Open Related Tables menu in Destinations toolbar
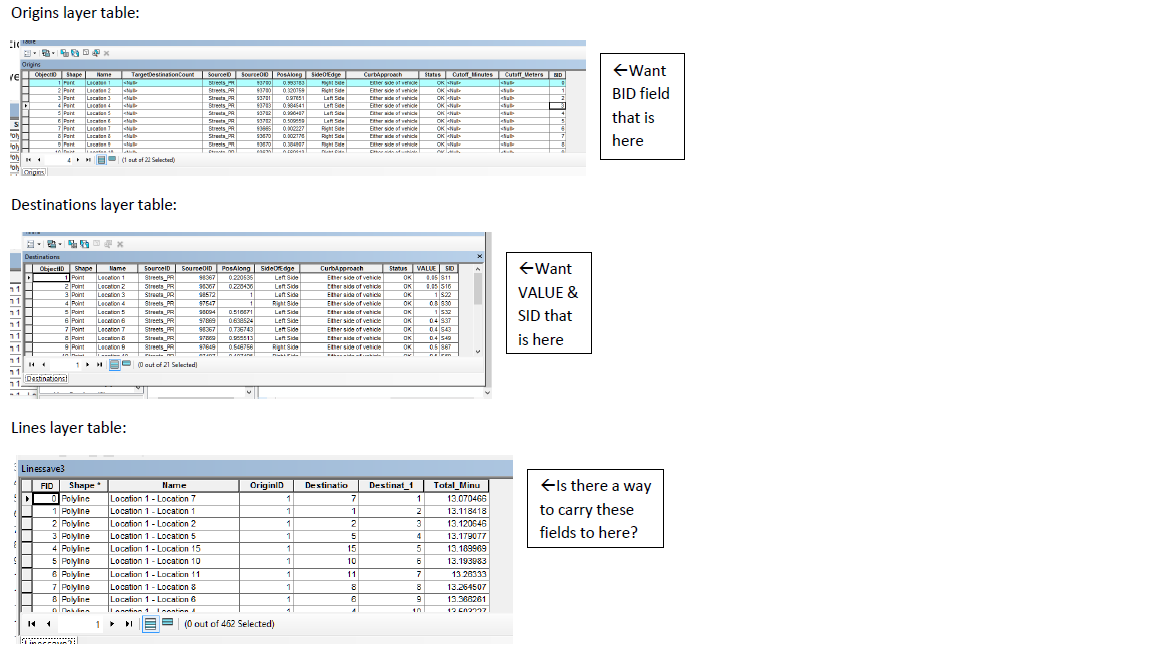The image size is (1152, 670). coord(53,244)
